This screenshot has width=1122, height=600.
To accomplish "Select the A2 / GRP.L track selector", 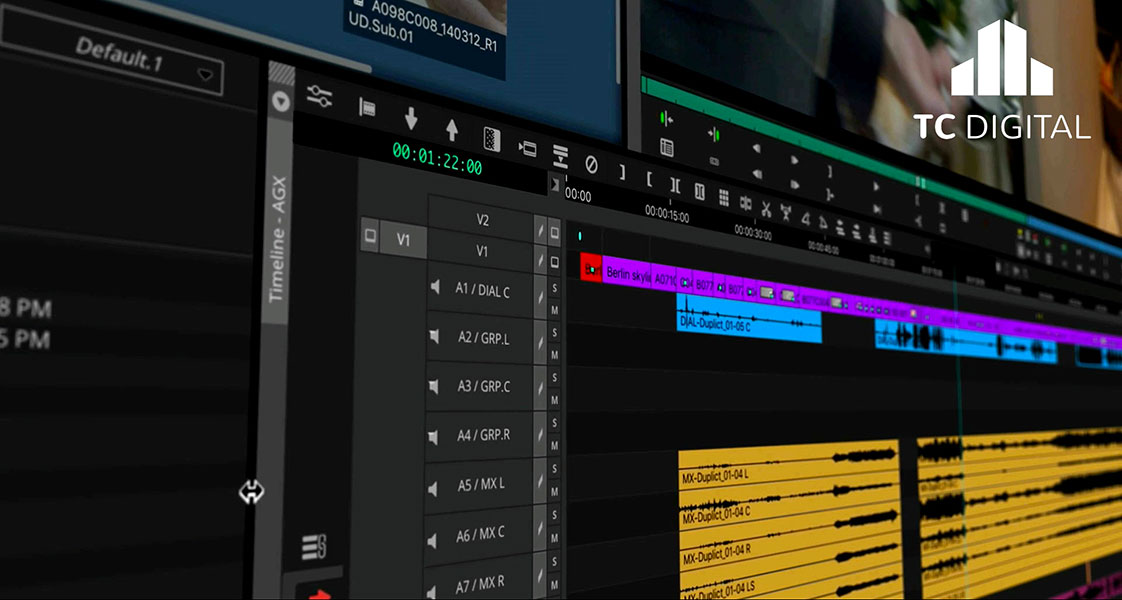I will tap(479, 338).
